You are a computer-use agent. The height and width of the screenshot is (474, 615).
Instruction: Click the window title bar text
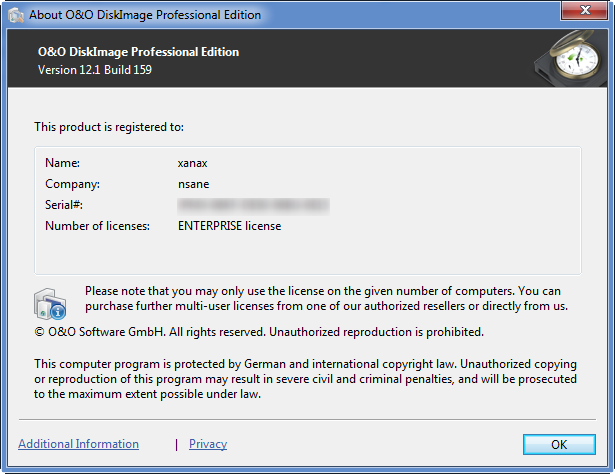(147, 15)
